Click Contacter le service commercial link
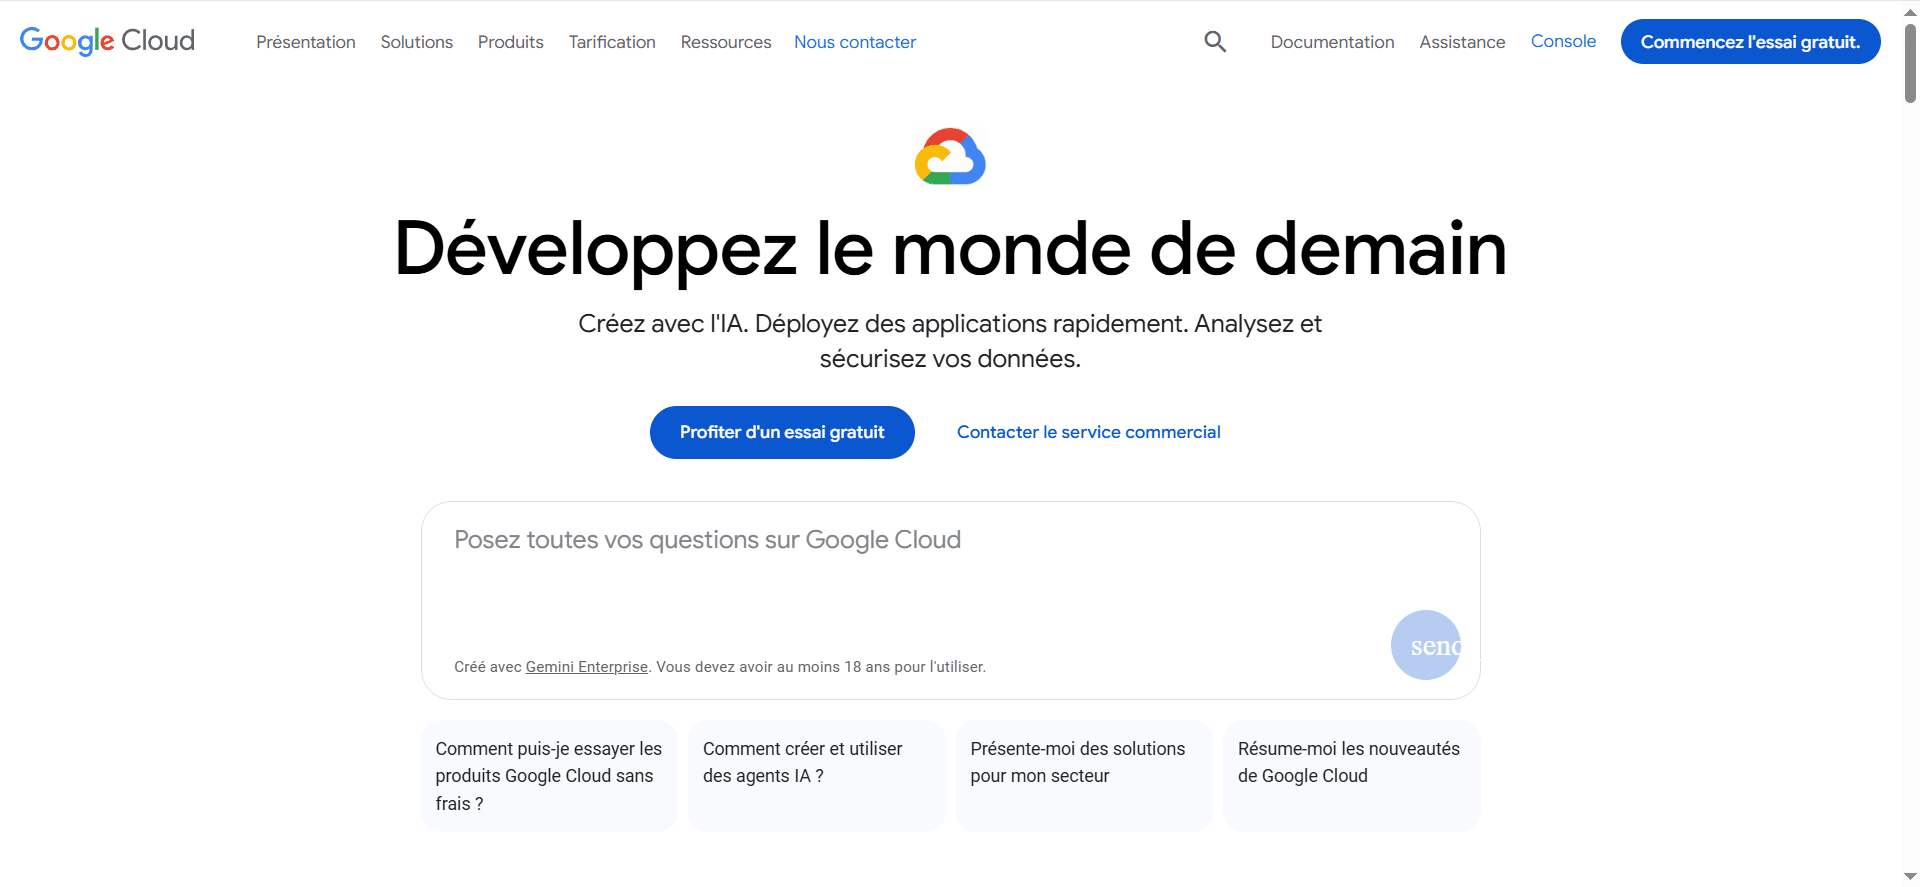This screenshot has width=1920, height=887. 1088,432
